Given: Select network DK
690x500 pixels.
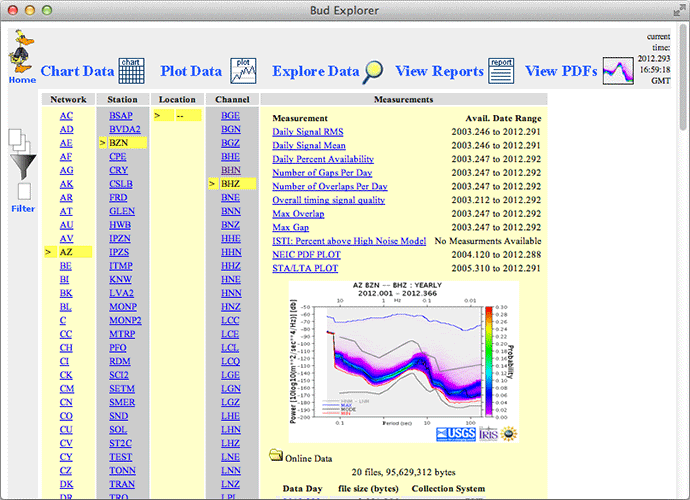Looking at the screenshot, I should click(x=66, y=484).
